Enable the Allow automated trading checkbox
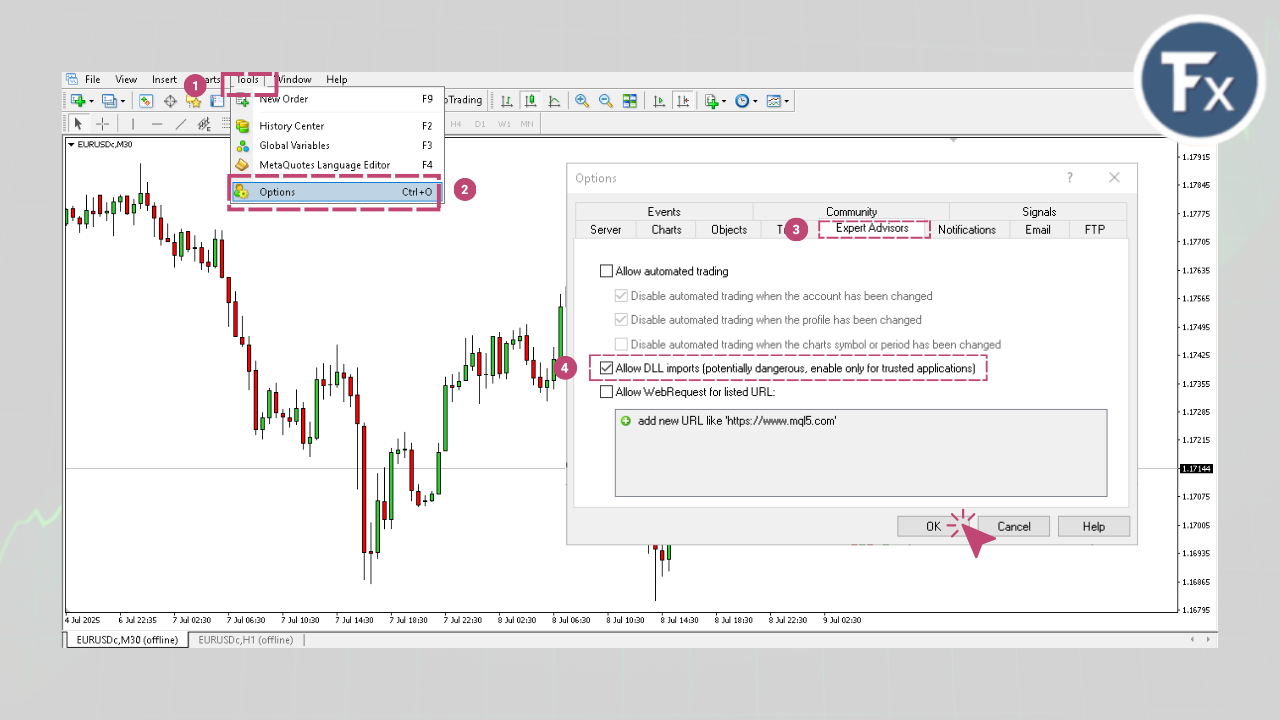The height and width of the screenshot is (720, 1280). tap(606, 271)
